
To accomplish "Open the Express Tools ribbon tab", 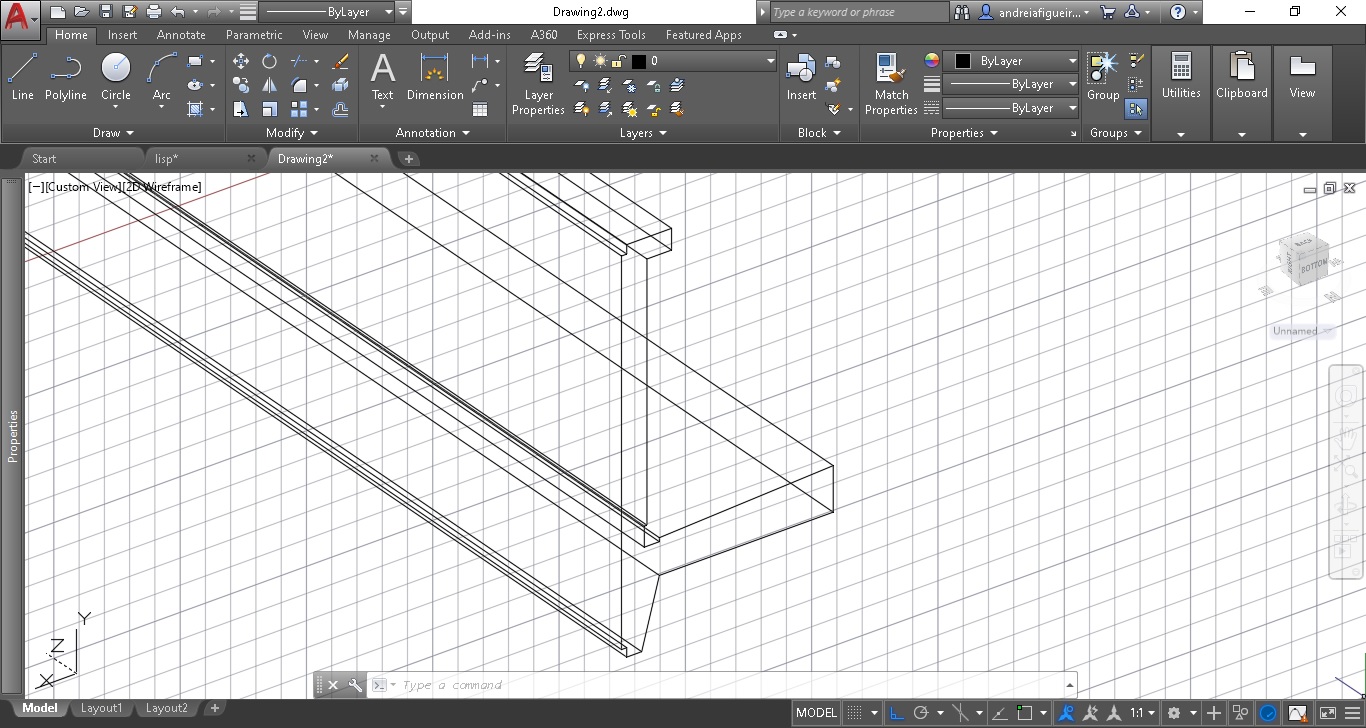I will coord(611,35).
